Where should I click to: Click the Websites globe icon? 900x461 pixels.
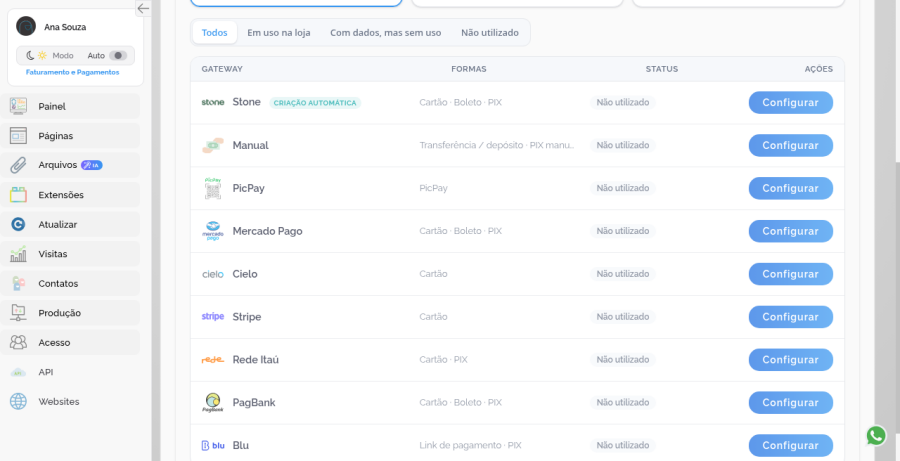click(x=18, y=401)
